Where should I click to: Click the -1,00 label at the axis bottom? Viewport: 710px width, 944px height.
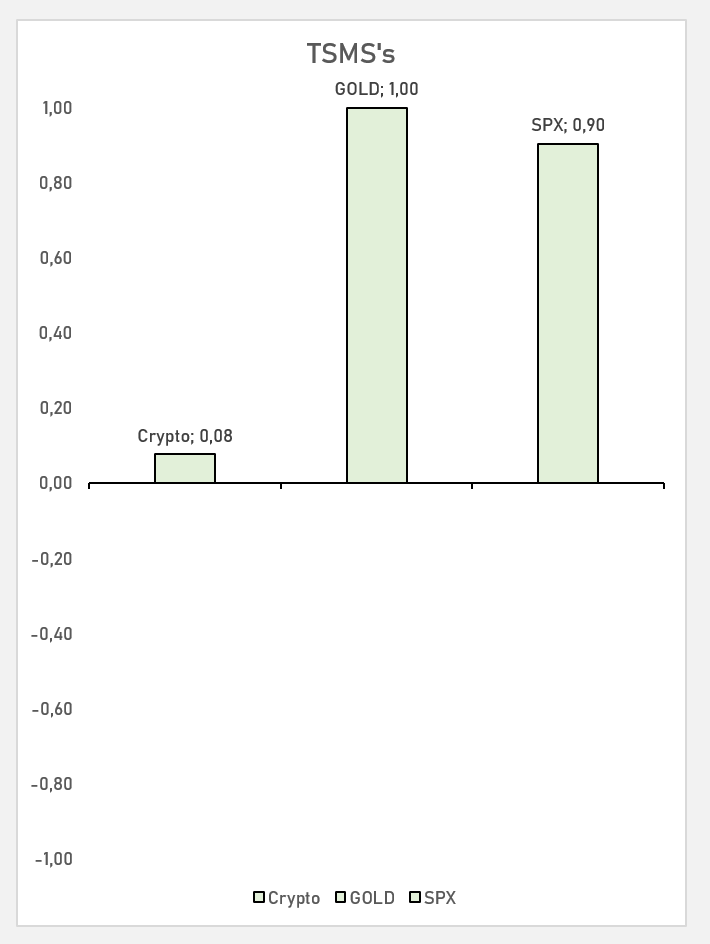pos(52,859)
